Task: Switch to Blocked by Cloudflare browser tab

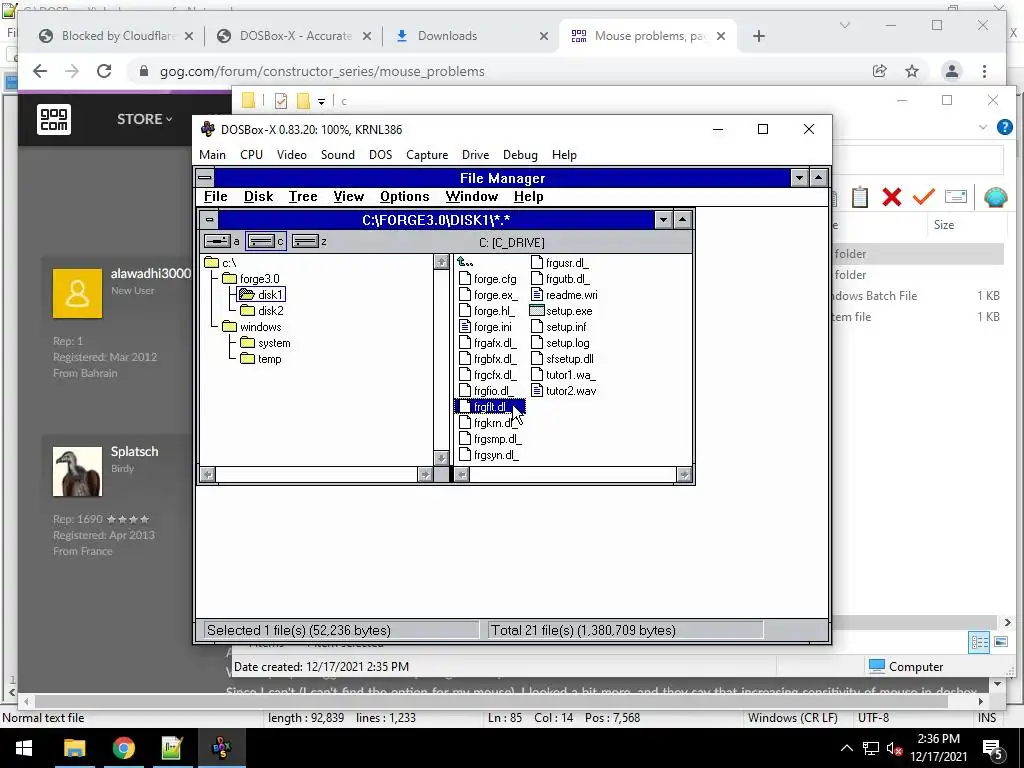Action: [117, 36]
